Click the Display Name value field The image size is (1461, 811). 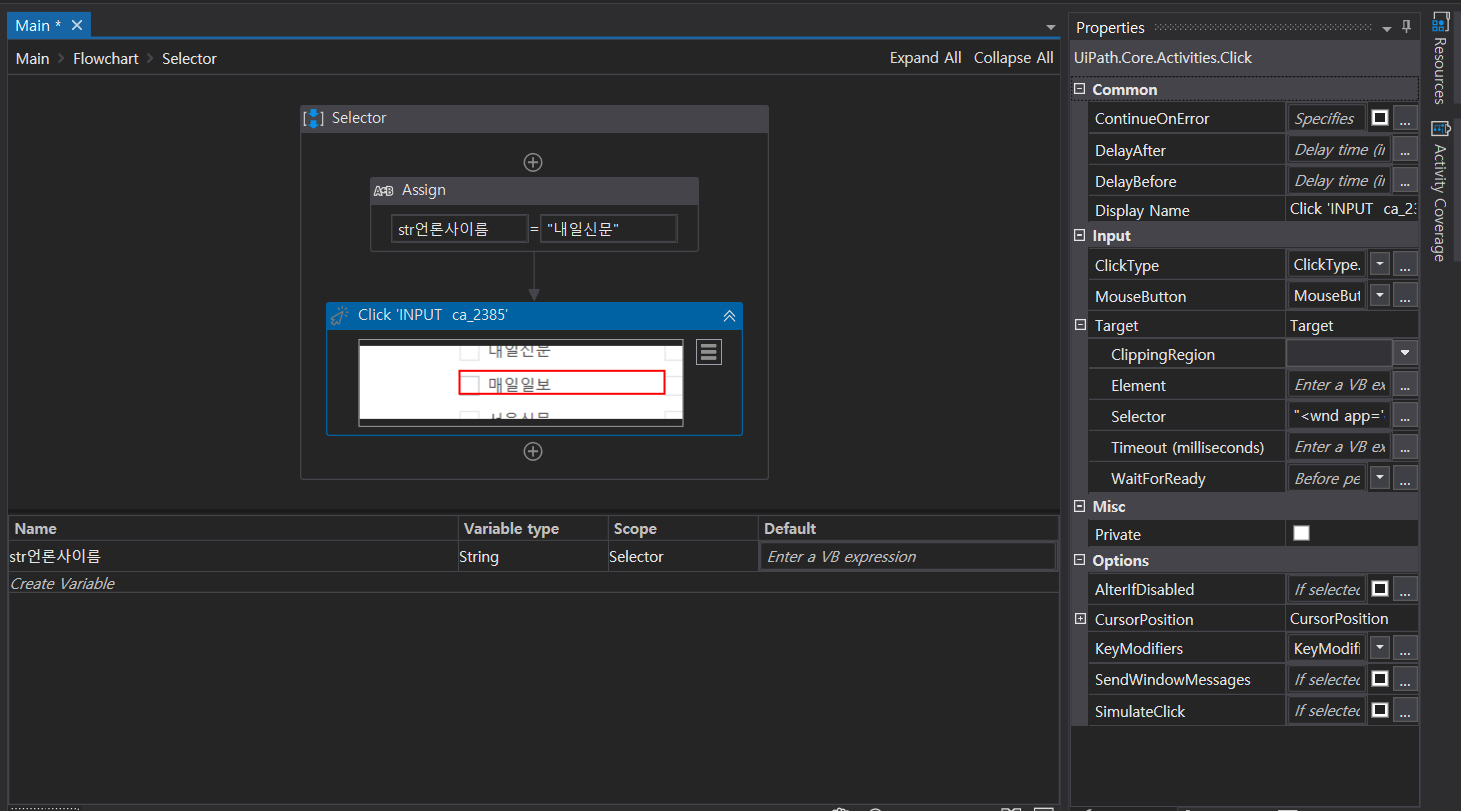(x=1353, y=208)
